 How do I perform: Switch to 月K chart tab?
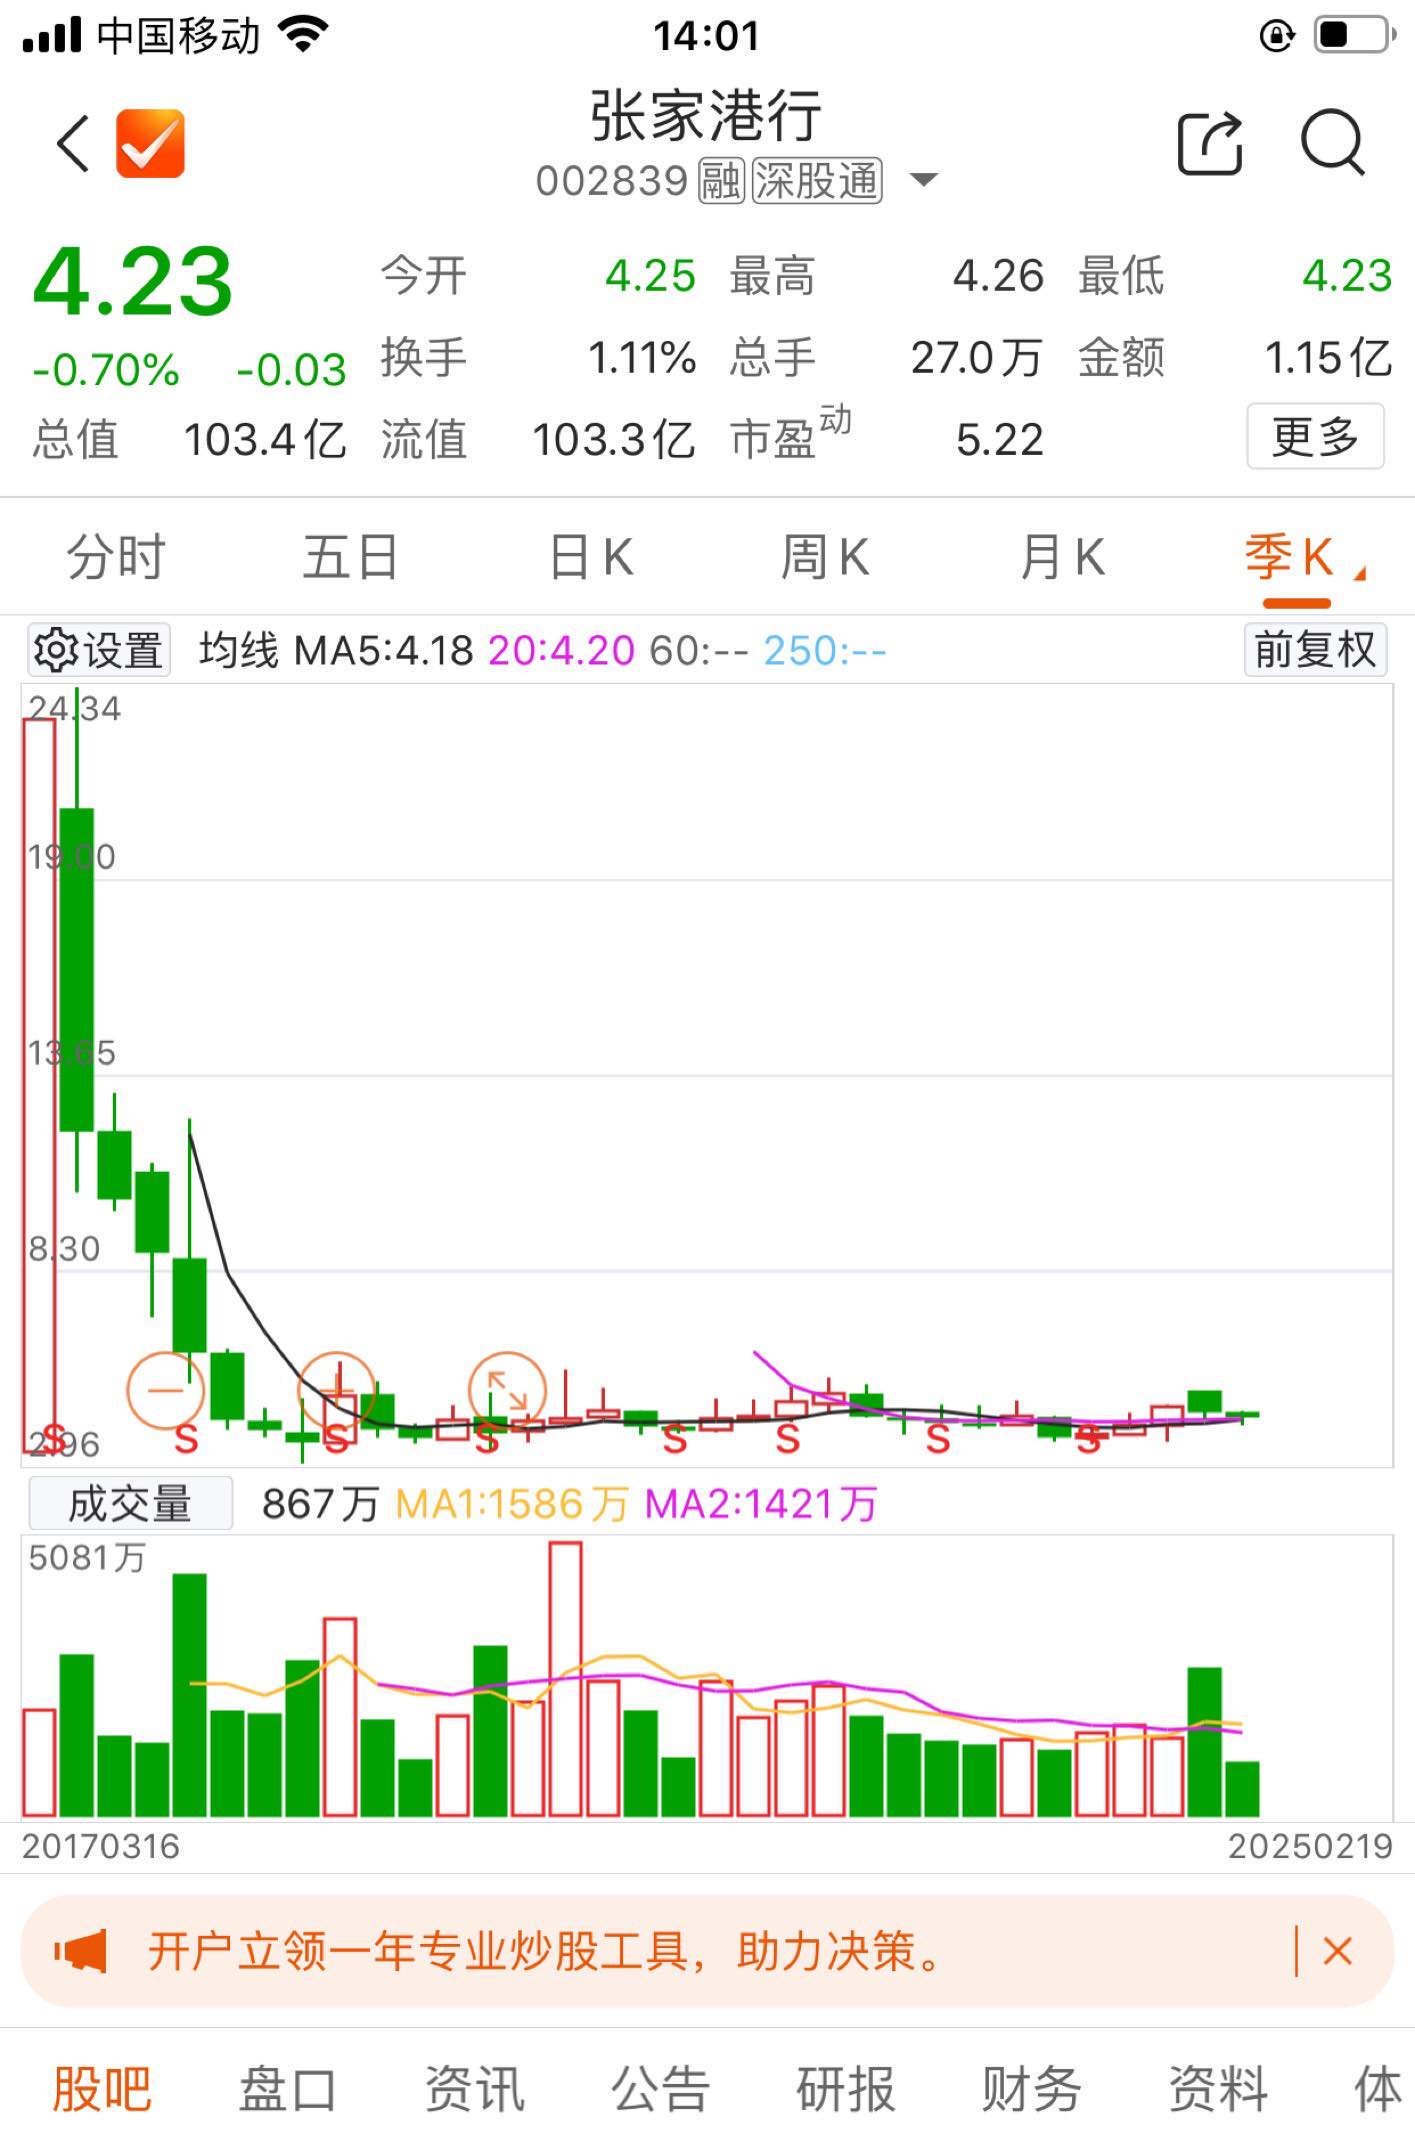(x=1062, y=557)
